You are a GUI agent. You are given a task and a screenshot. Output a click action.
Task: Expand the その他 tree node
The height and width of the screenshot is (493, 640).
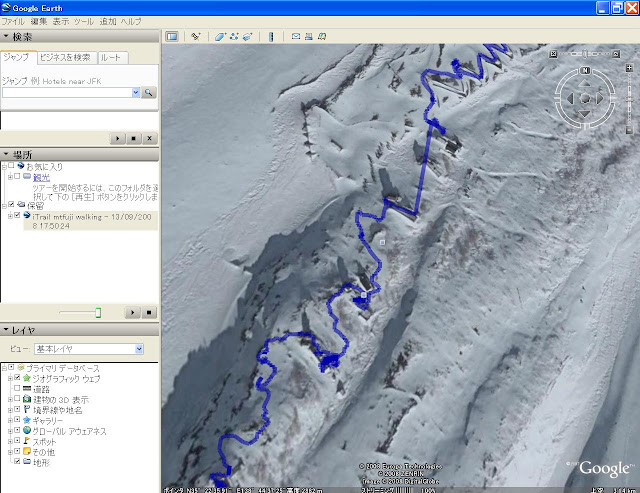click(x=10, y=452)
